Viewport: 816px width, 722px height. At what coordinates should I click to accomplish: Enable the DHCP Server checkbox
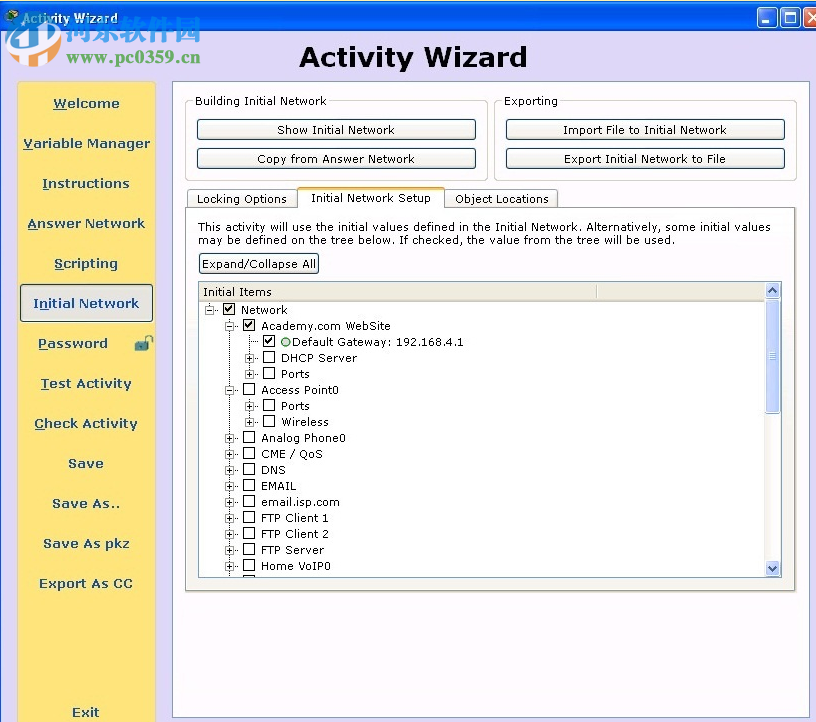[269, 357]
